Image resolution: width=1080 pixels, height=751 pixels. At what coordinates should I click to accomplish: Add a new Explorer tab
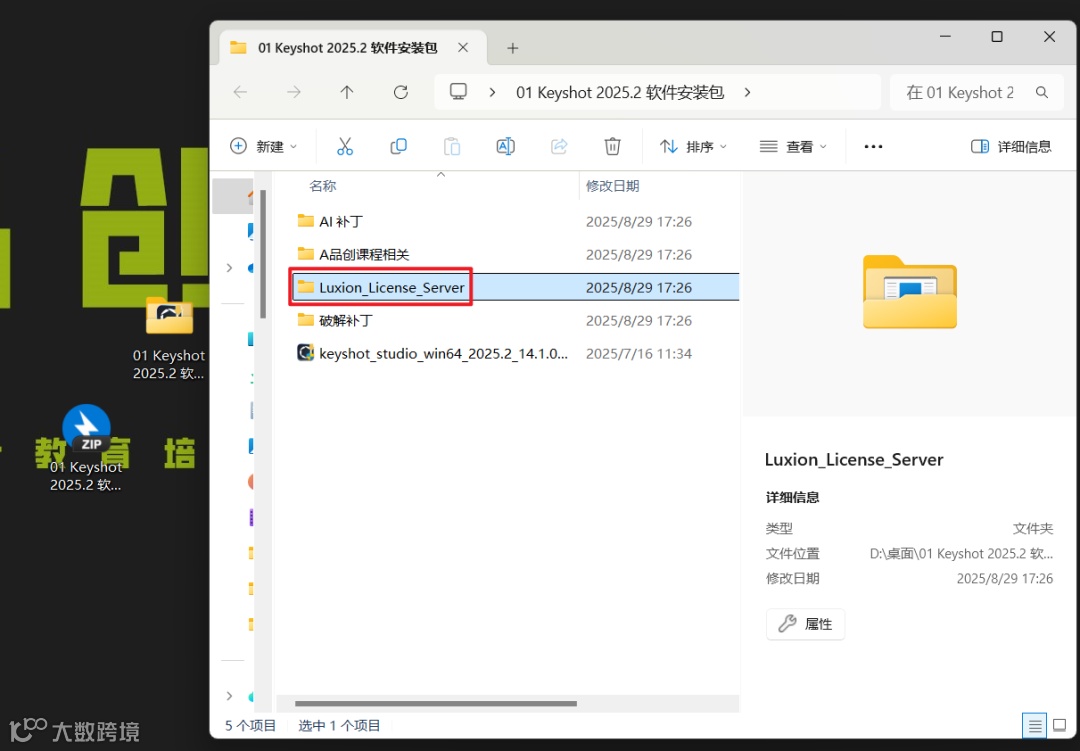(x=512, y=48)
